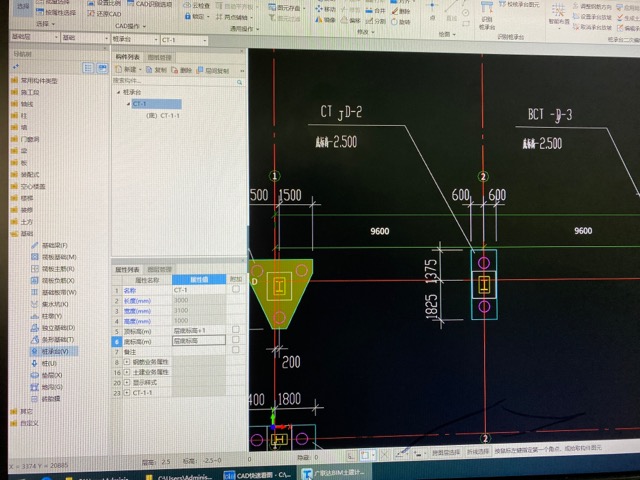Viewport: 640px width, 480px height.
Task: Select 条形基础(T) component type
Action: pyautogui.click(x=52, y=340)
